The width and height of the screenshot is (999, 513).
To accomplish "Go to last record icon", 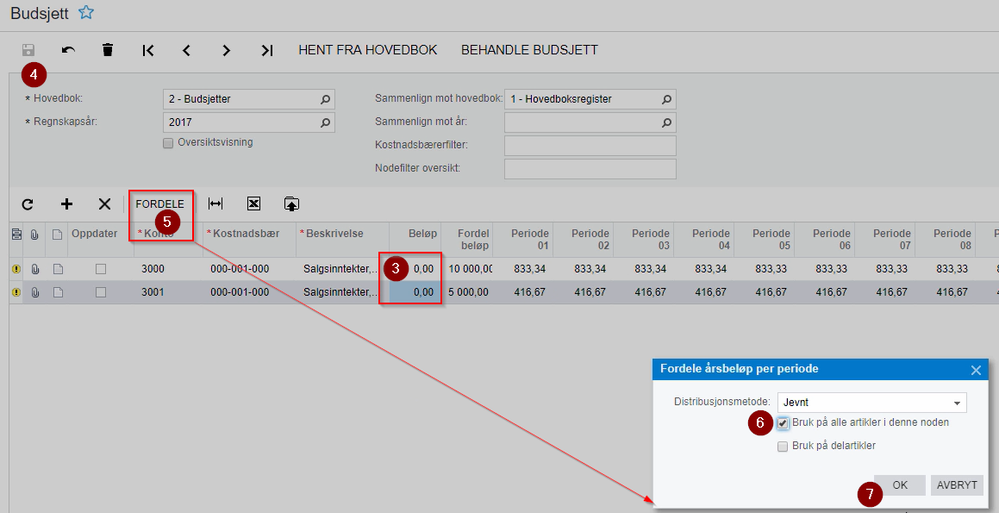I will pyautogui.click(x=267, y=50).
